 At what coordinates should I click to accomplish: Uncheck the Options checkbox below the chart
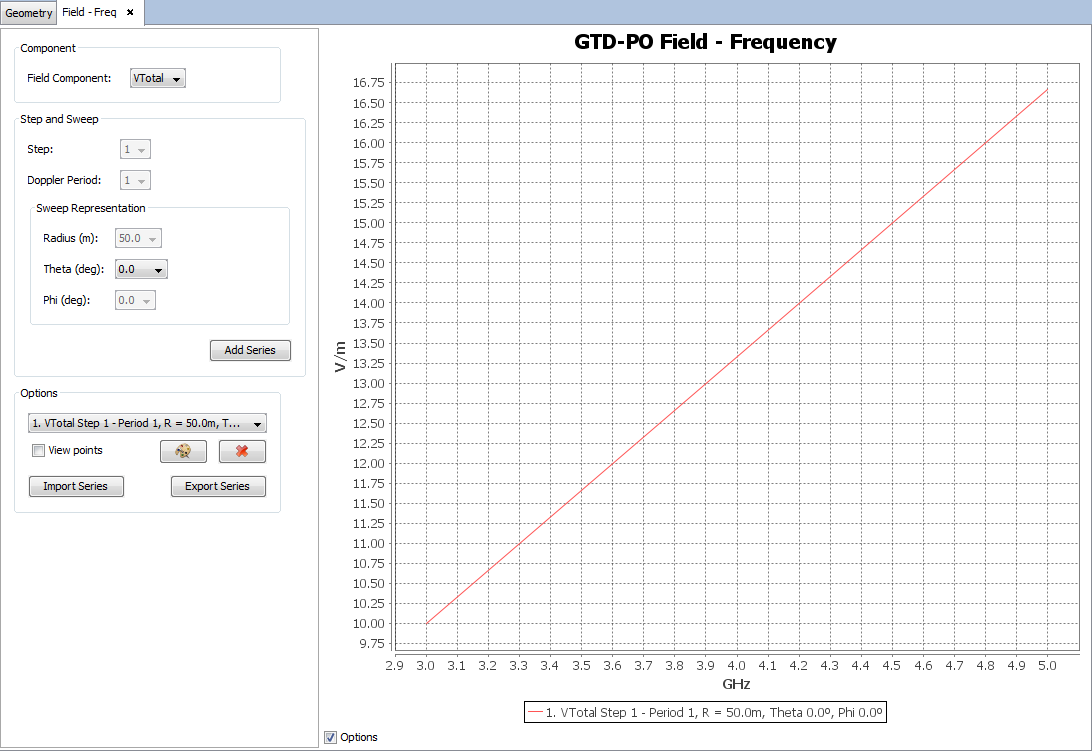(x=331, y=737)
